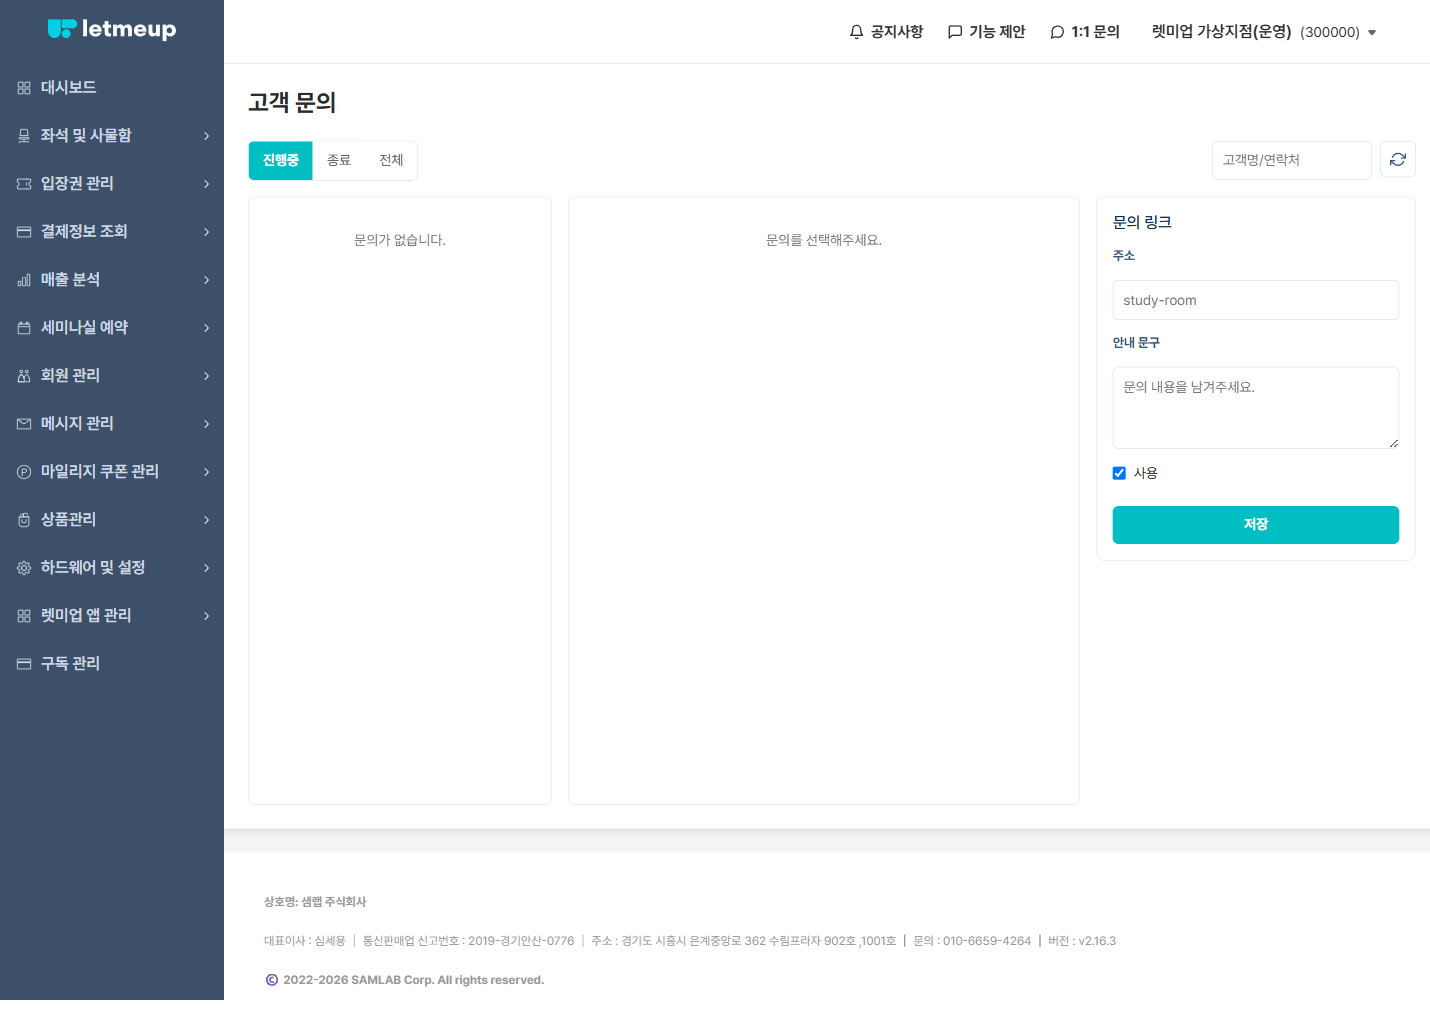Switch to the 종료 tab
1430x1028 pixels.
click(339, 160)
